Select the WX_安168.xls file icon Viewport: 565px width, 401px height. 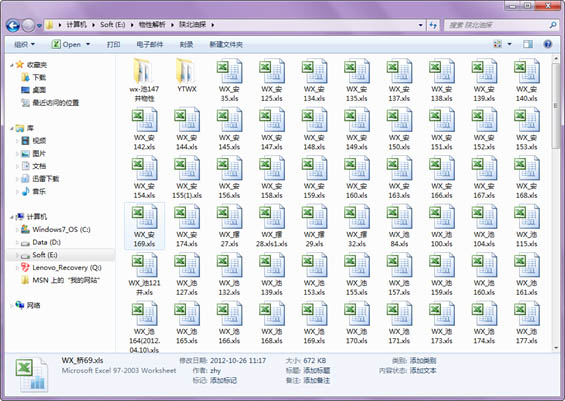coord(526,169)
